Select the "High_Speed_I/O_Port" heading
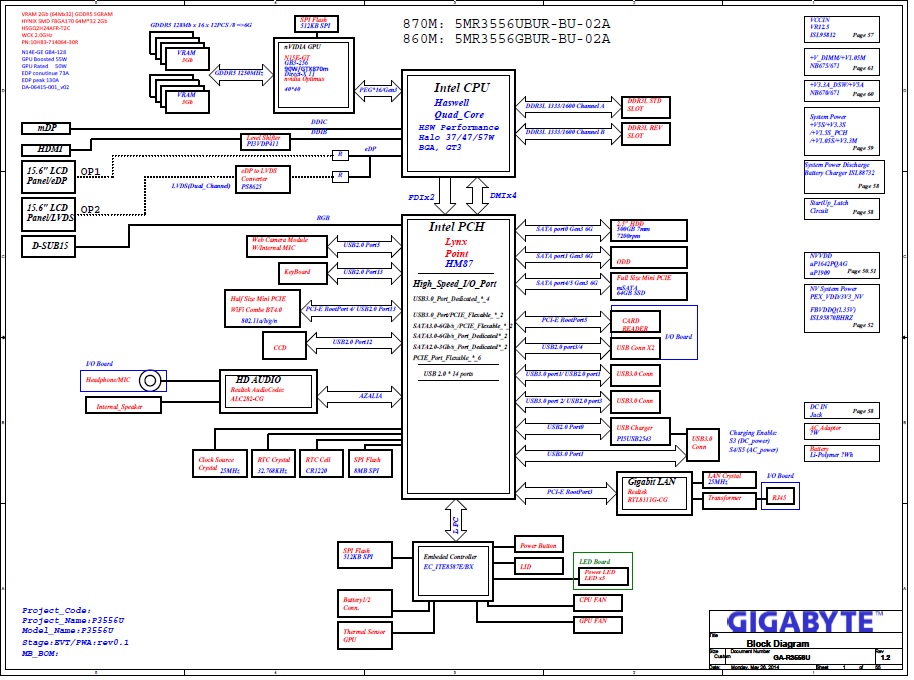Image resolution: width=914 pixels, height=680 pixels. pos(455,284)
